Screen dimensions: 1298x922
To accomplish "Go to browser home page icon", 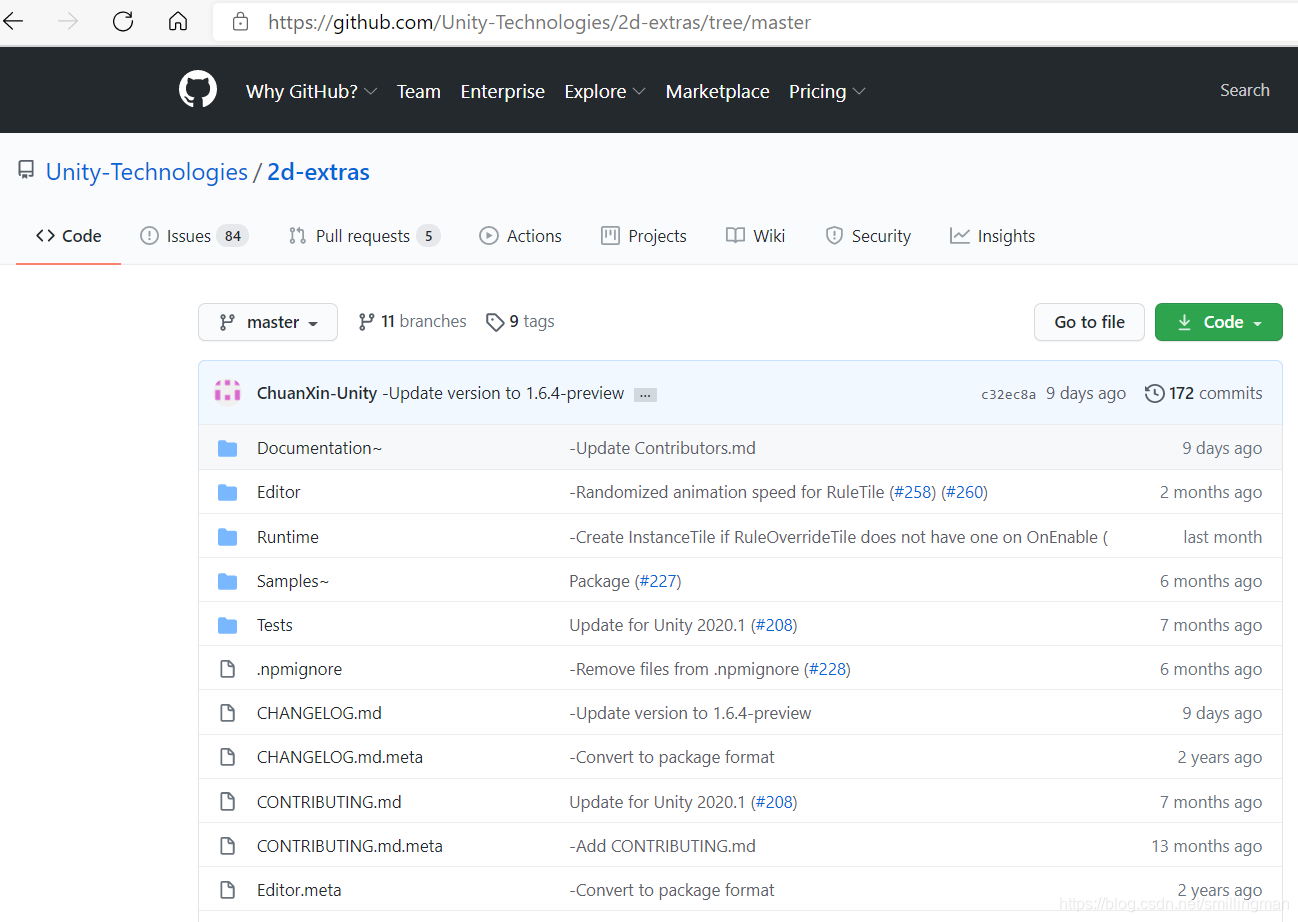I will (178, 21).
